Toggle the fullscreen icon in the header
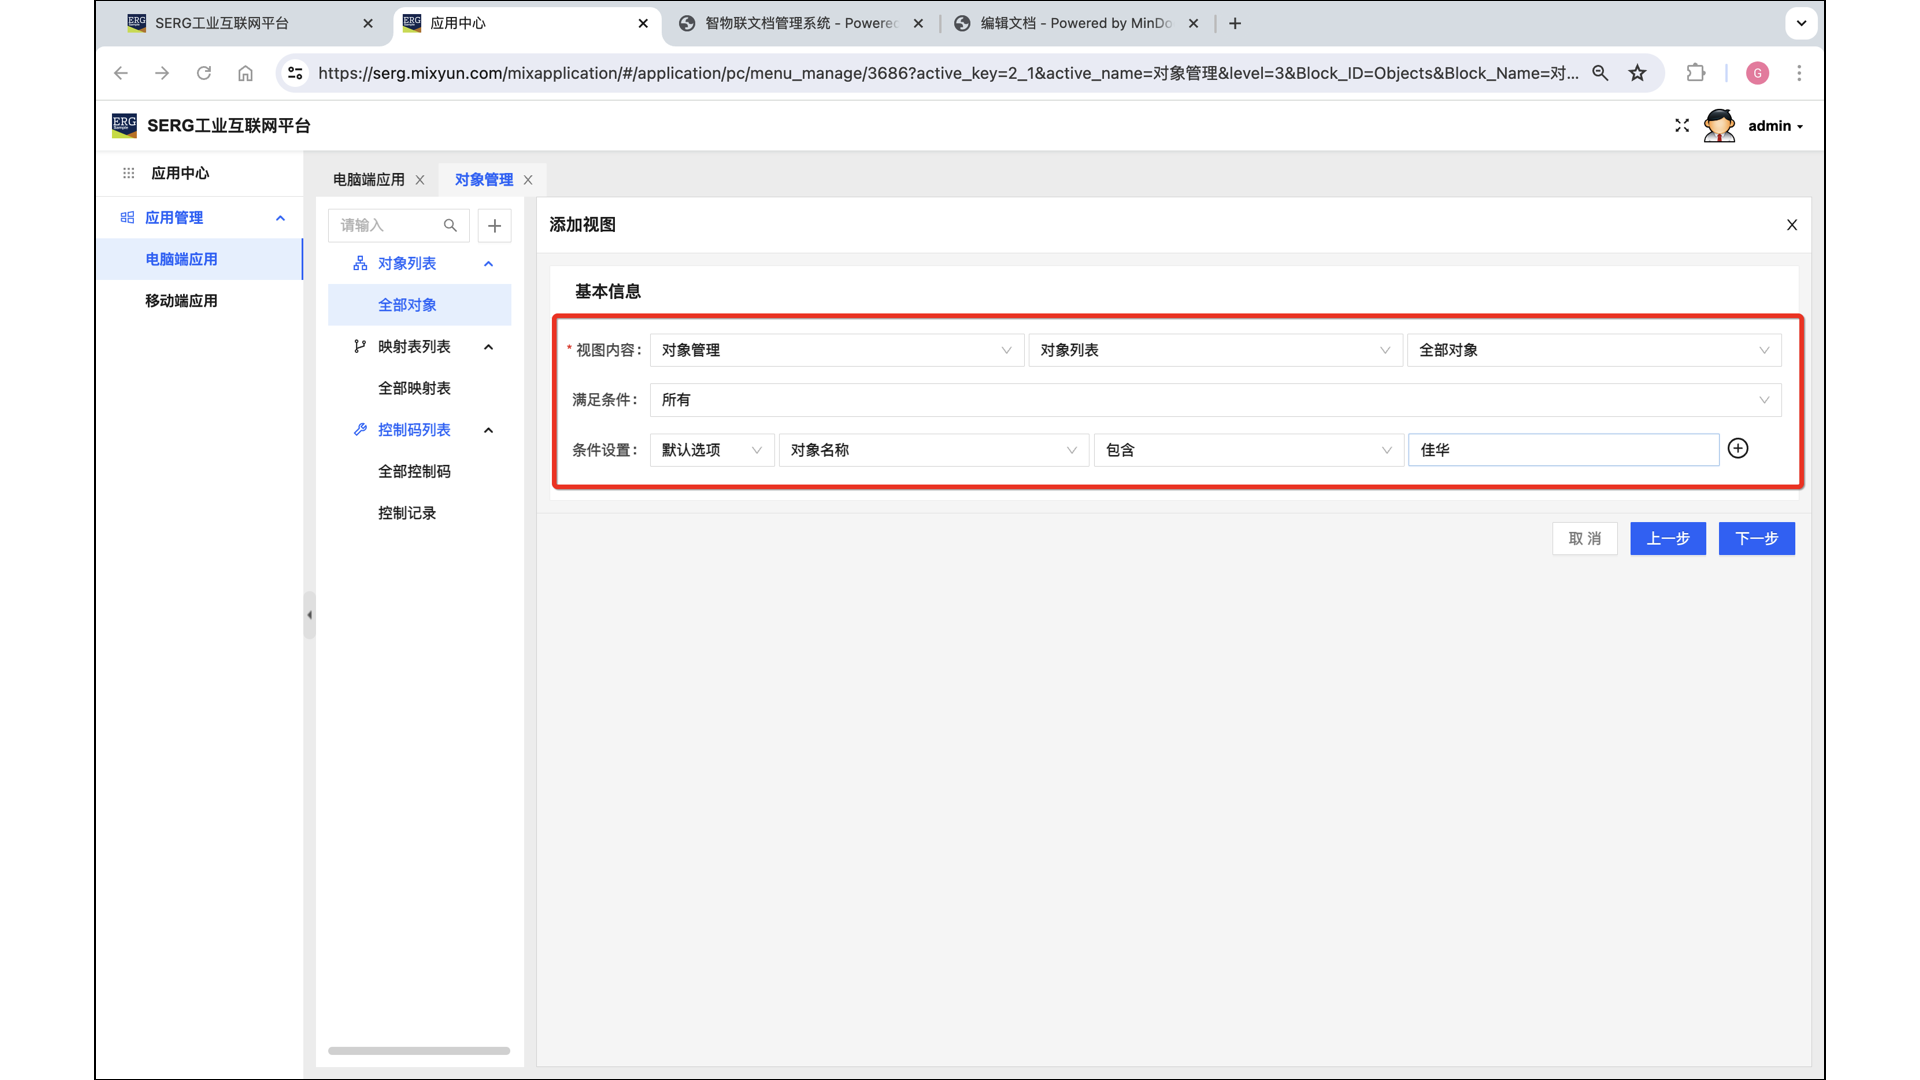This screenshot has width=1920, height=1080. [1682, 126]
